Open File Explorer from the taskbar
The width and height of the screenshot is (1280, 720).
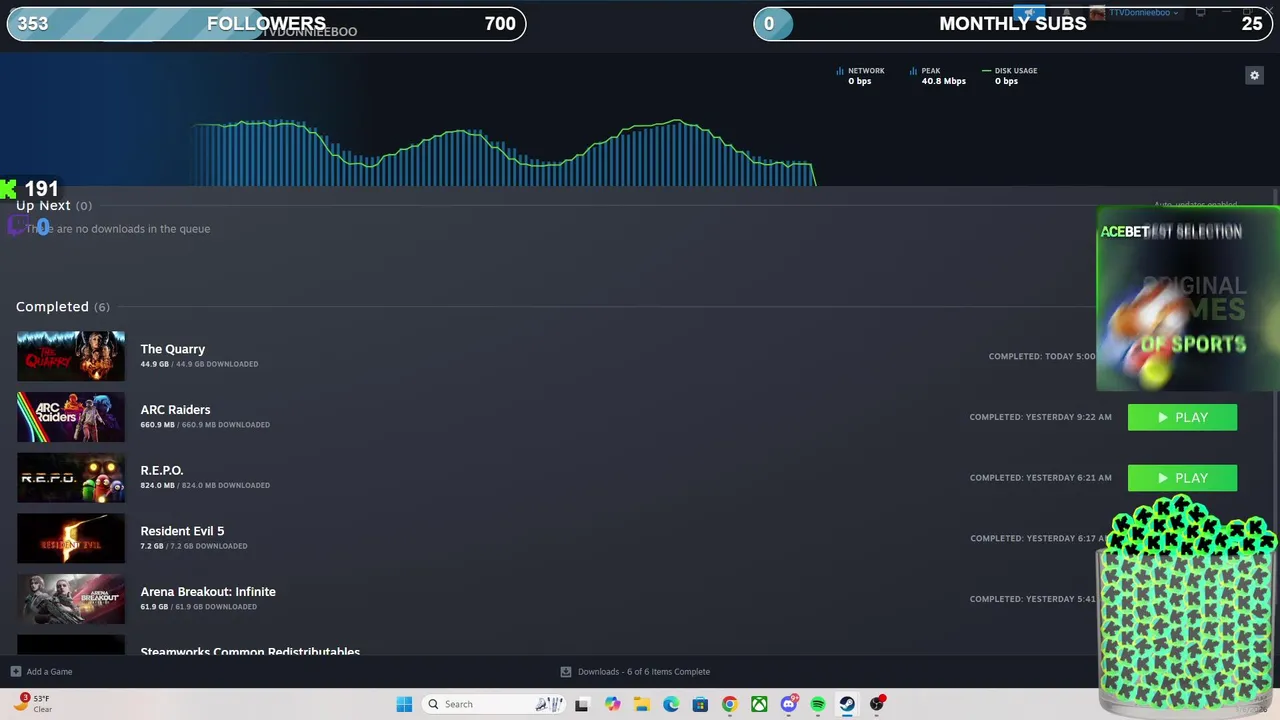coord(642,704)
